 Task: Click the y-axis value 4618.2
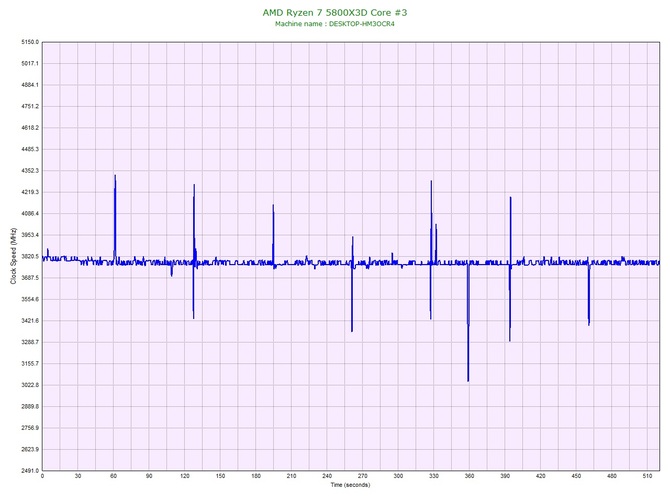click(30, 128)
